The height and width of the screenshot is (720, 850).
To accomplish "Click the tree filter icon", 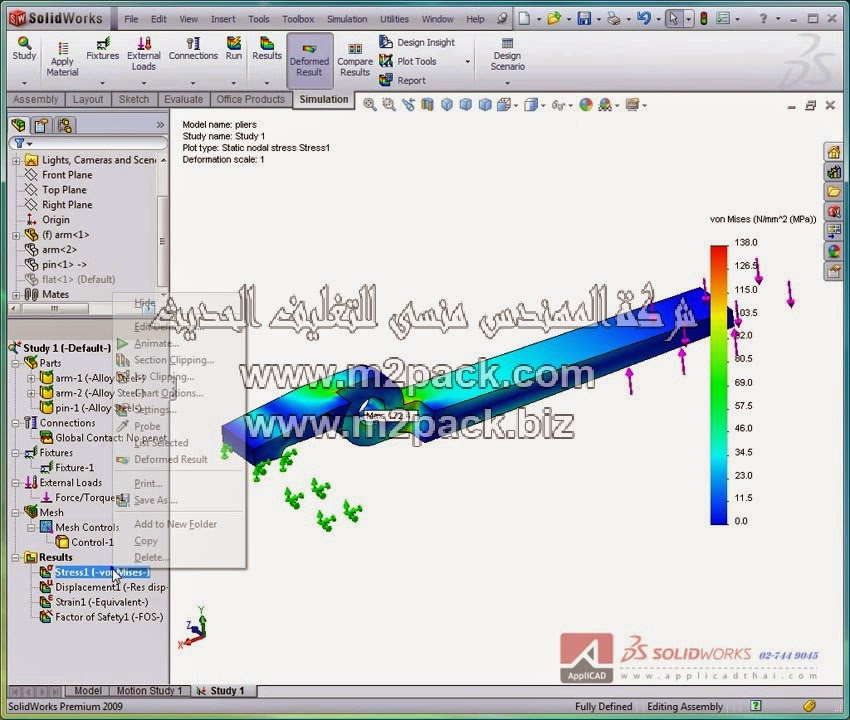I will [20, 143].
